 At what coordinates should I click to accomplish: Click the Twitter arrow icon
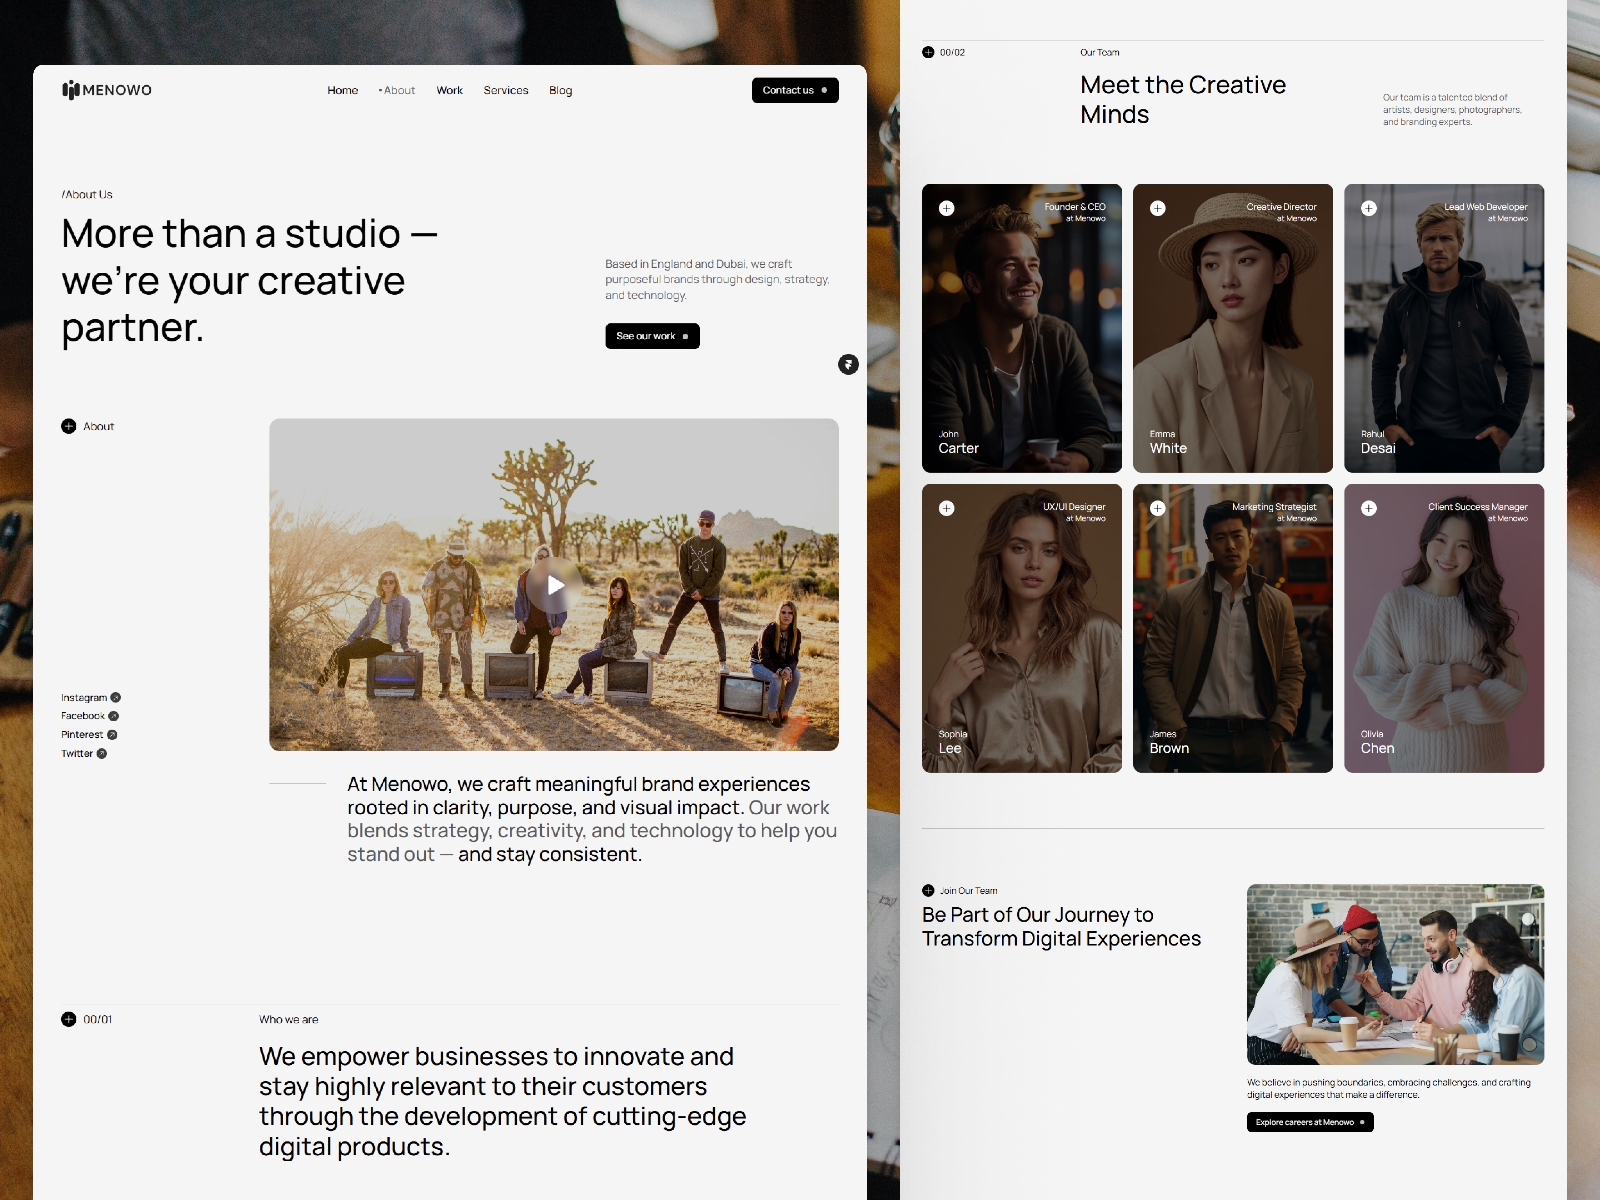coord(102,752)
